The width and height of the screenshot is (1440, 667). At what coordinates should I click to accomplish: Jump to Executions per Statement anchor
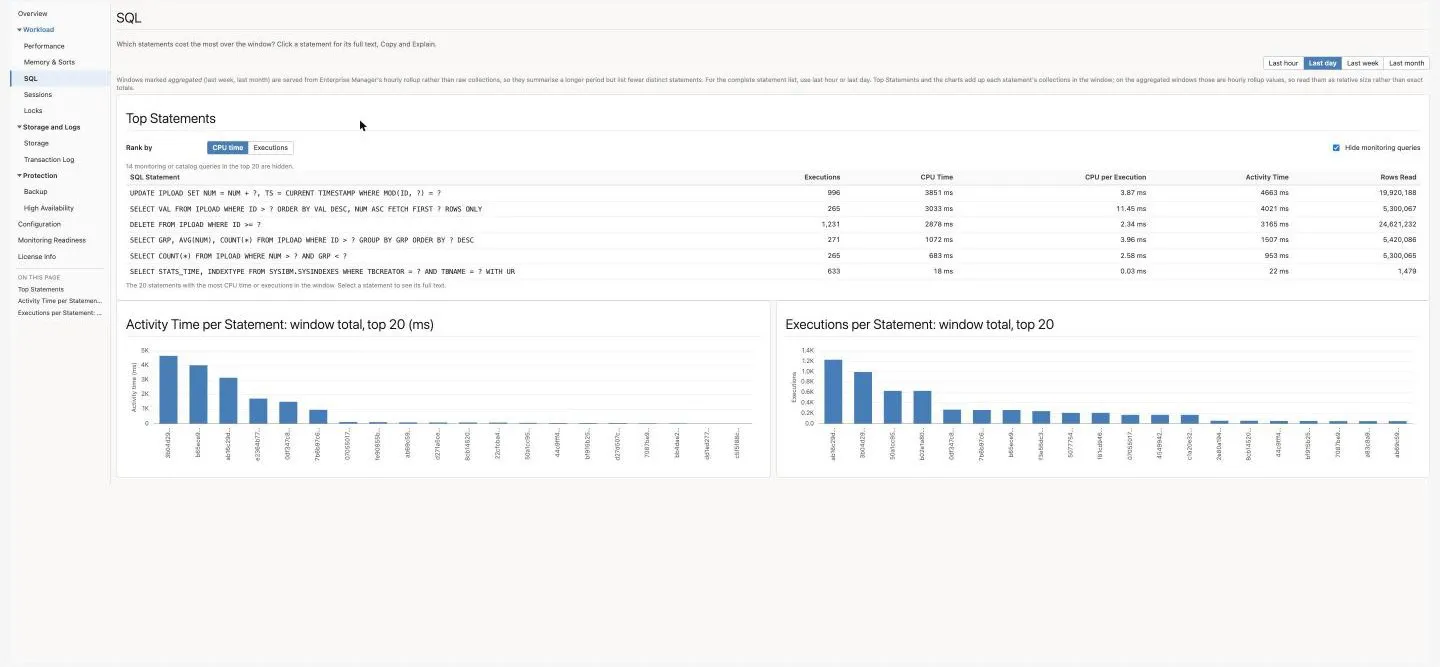(60, 312)
